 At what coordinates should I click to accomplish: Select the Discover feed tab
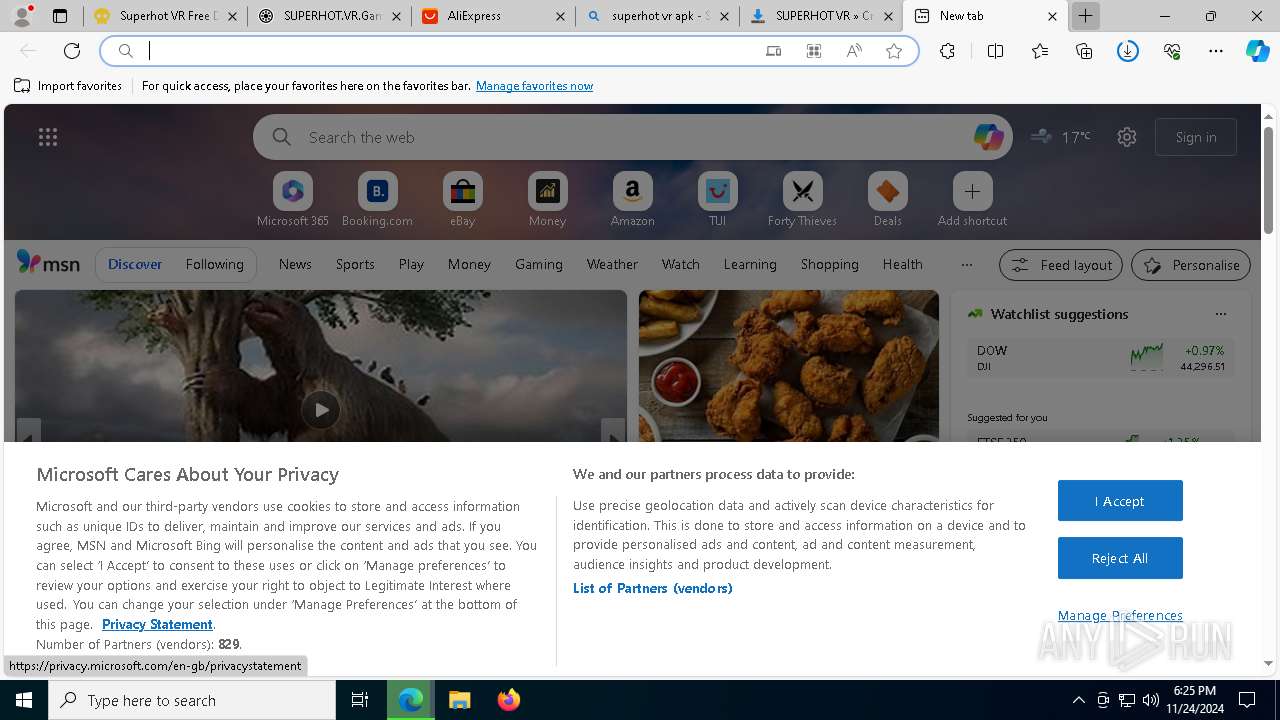135,264
